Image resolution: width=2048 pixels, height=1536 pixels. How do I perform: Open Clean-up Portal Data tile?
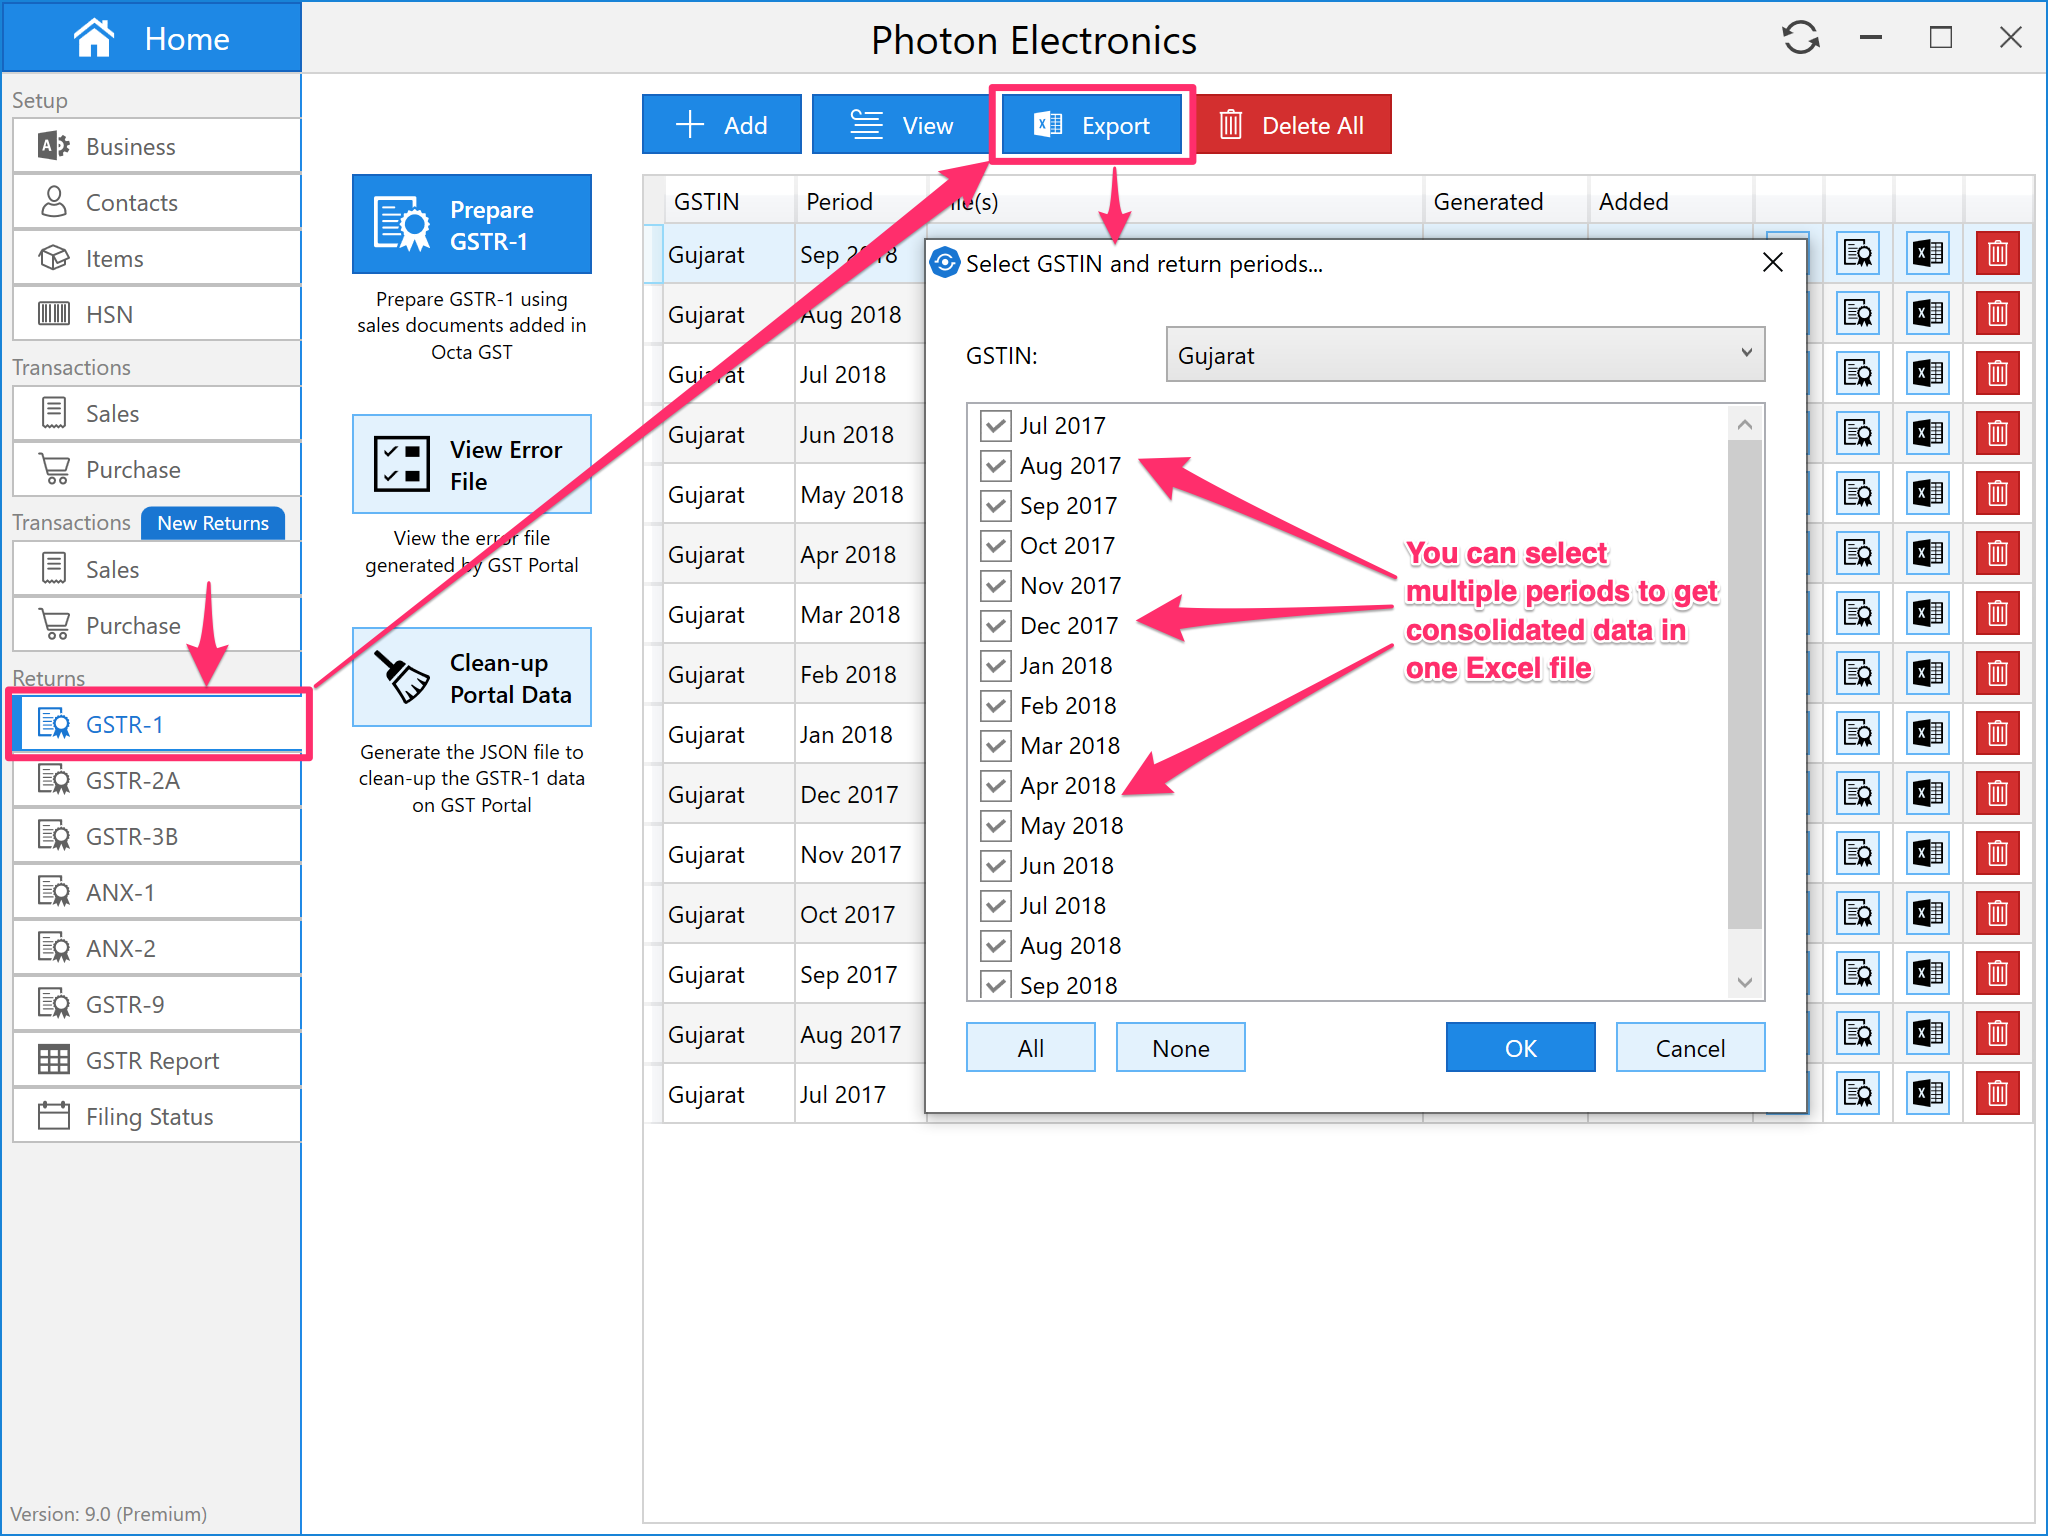tap(472, 678)
